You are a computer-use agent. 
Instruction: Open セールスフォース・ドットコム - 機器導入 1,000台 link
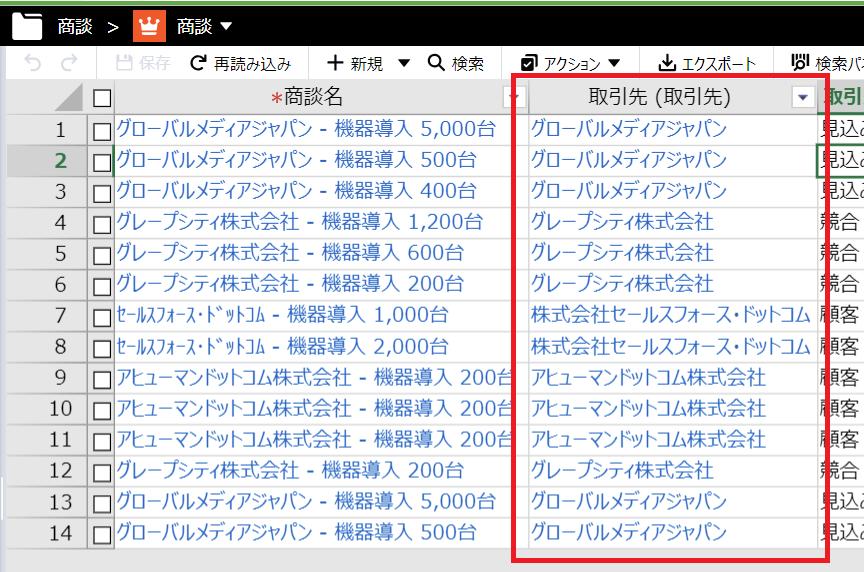[282, 315]
